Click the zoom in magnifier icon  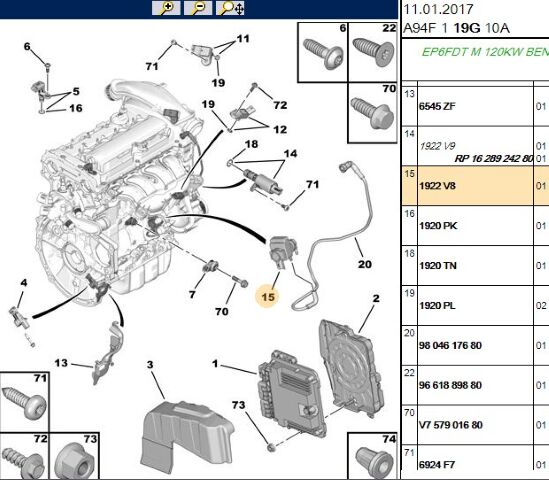coord(166,8)
